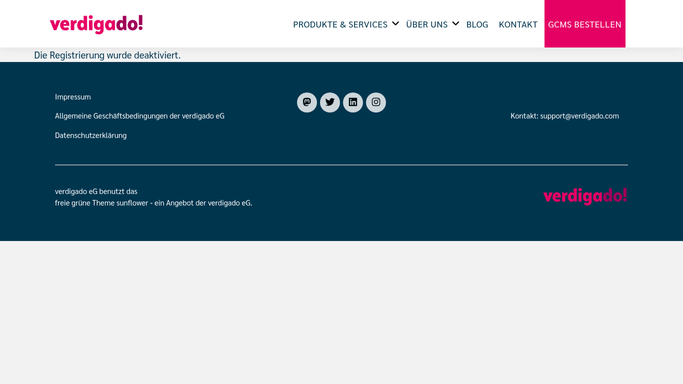Expand Über Uns chevron
Viewport: 683px width, 384px height.
(456, 24)
